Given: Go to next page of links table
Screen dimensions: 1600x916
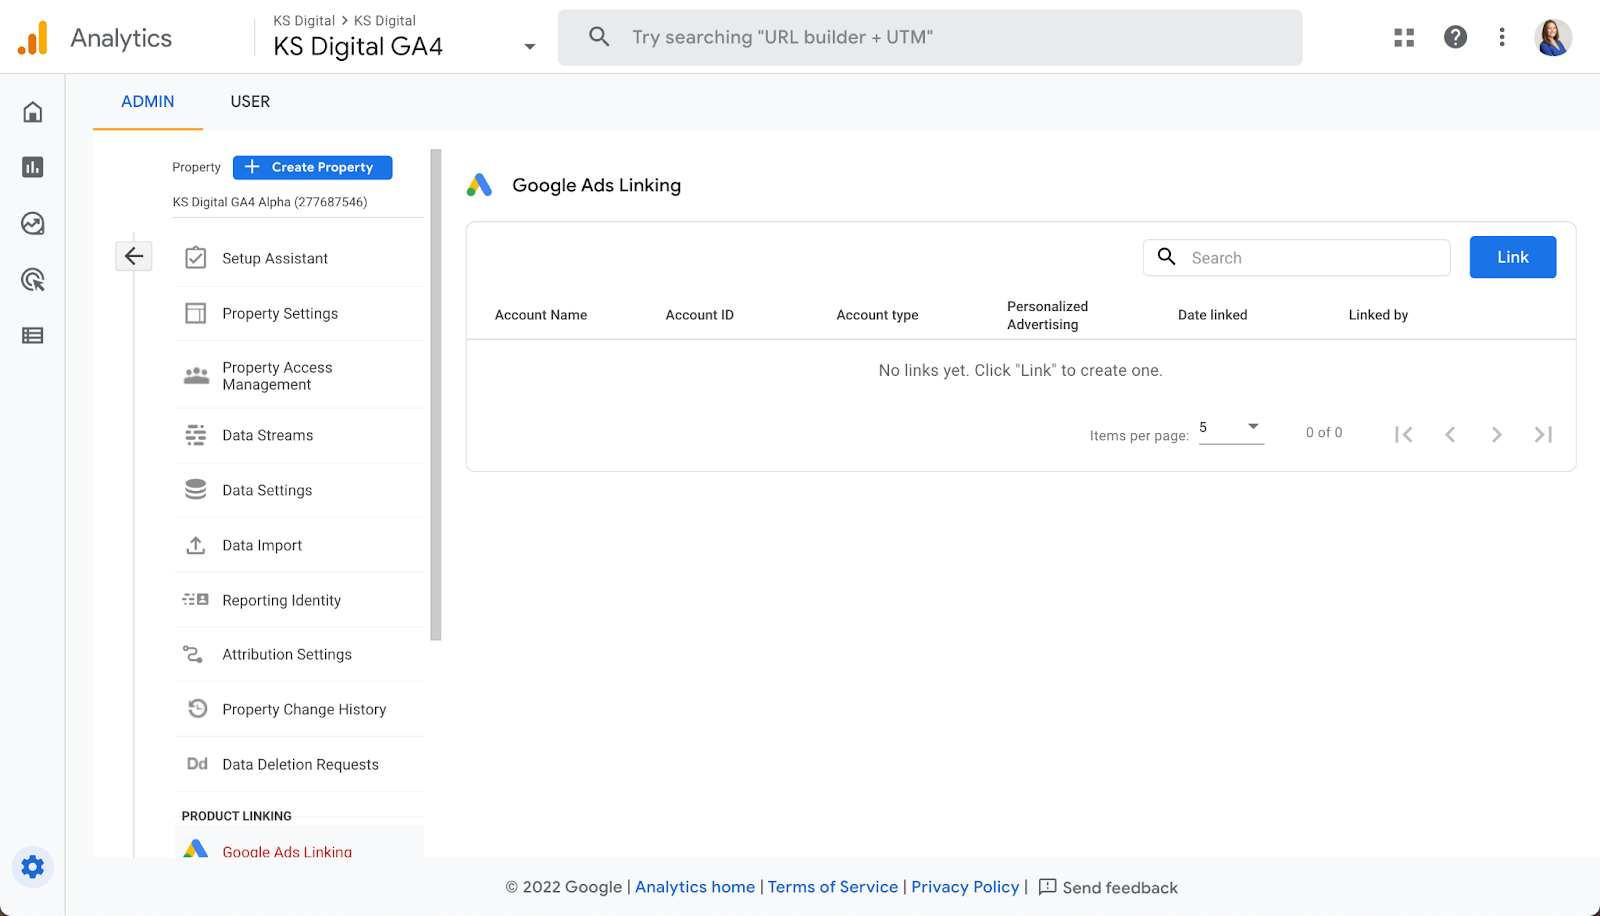Looking at the screenshot, I should [x=1497, y=434].
